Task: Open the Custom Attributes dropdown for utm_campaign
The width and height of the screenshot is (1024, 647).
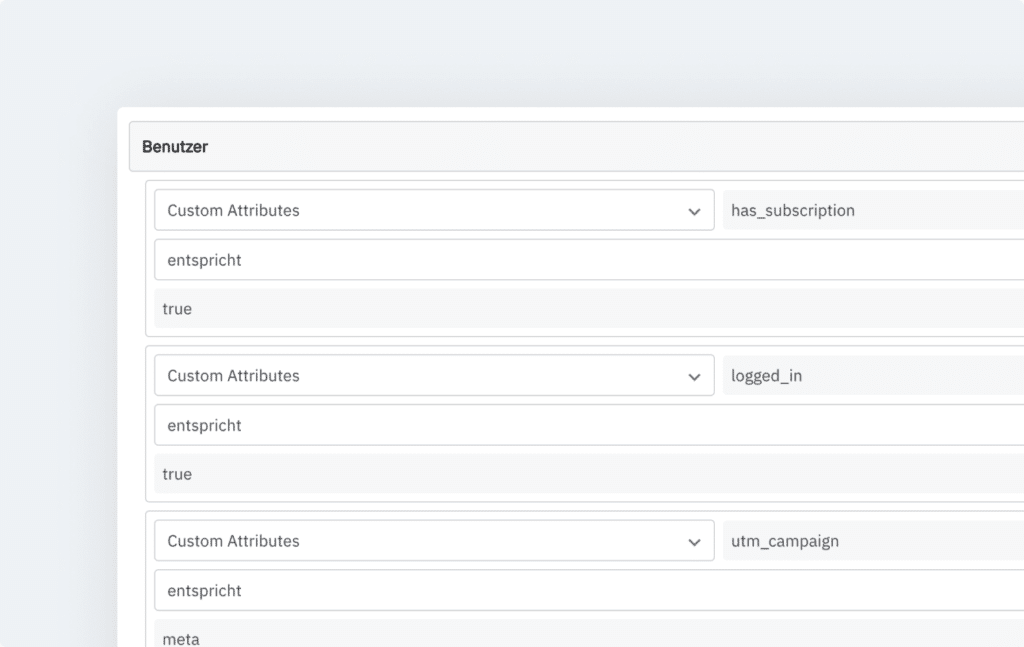Action: [x=433, y=541]
